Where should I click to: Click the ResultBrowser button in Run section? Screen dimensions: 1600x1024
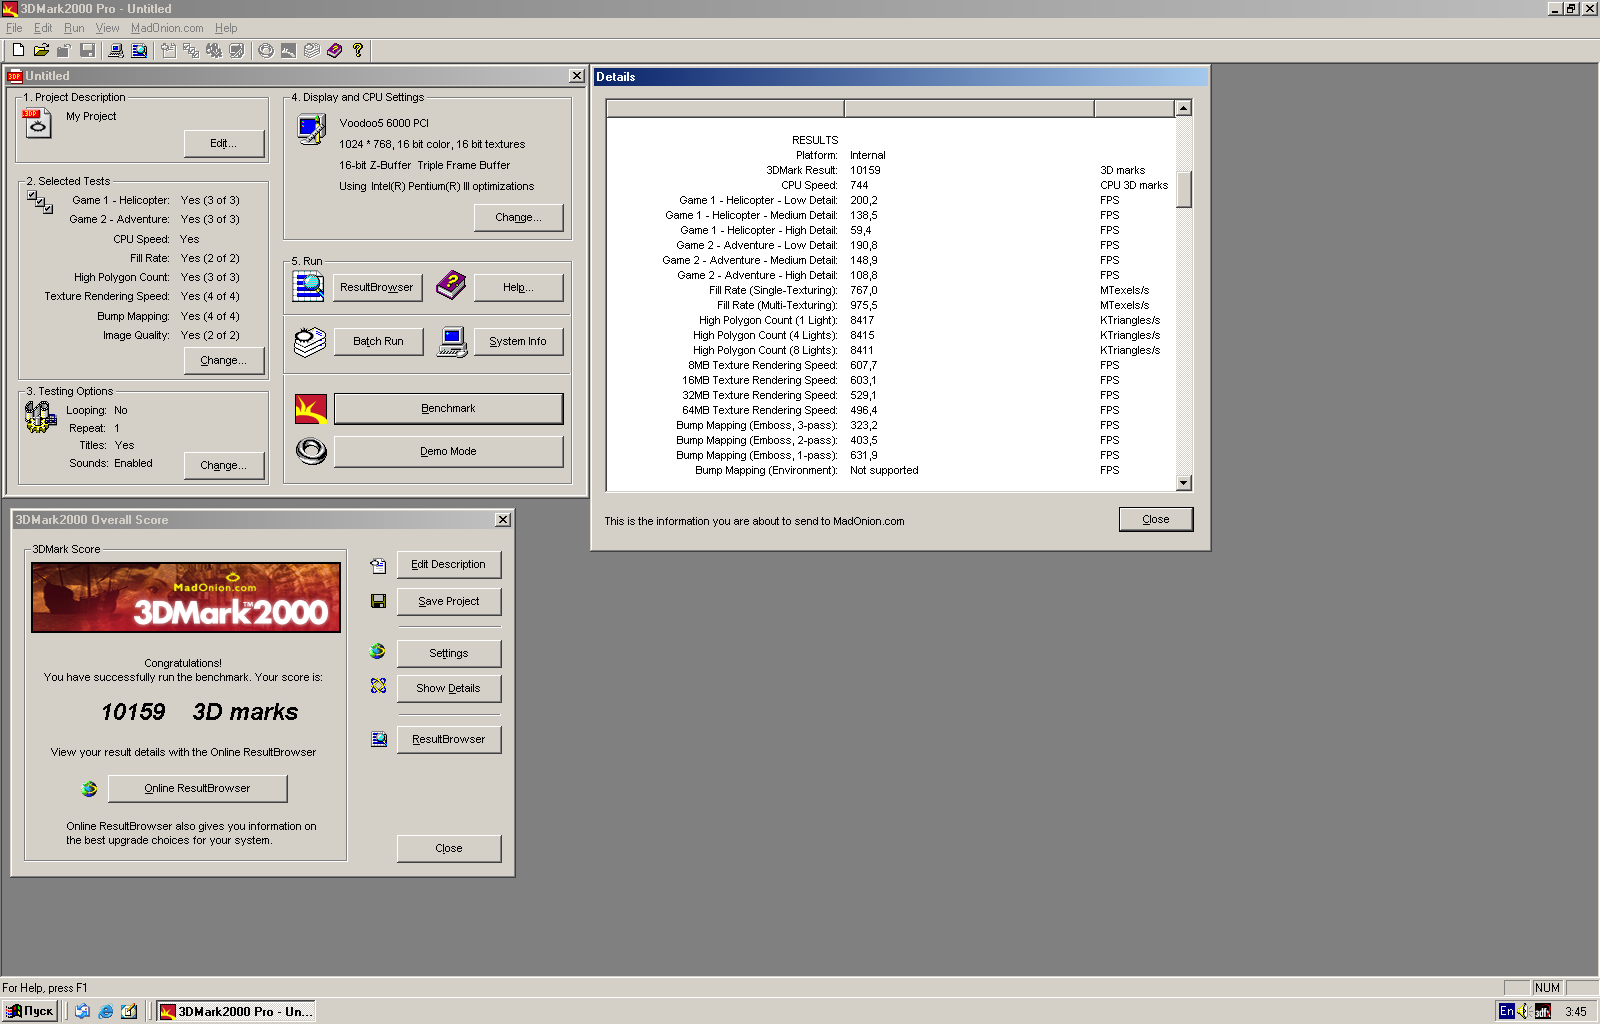point(376,288)
